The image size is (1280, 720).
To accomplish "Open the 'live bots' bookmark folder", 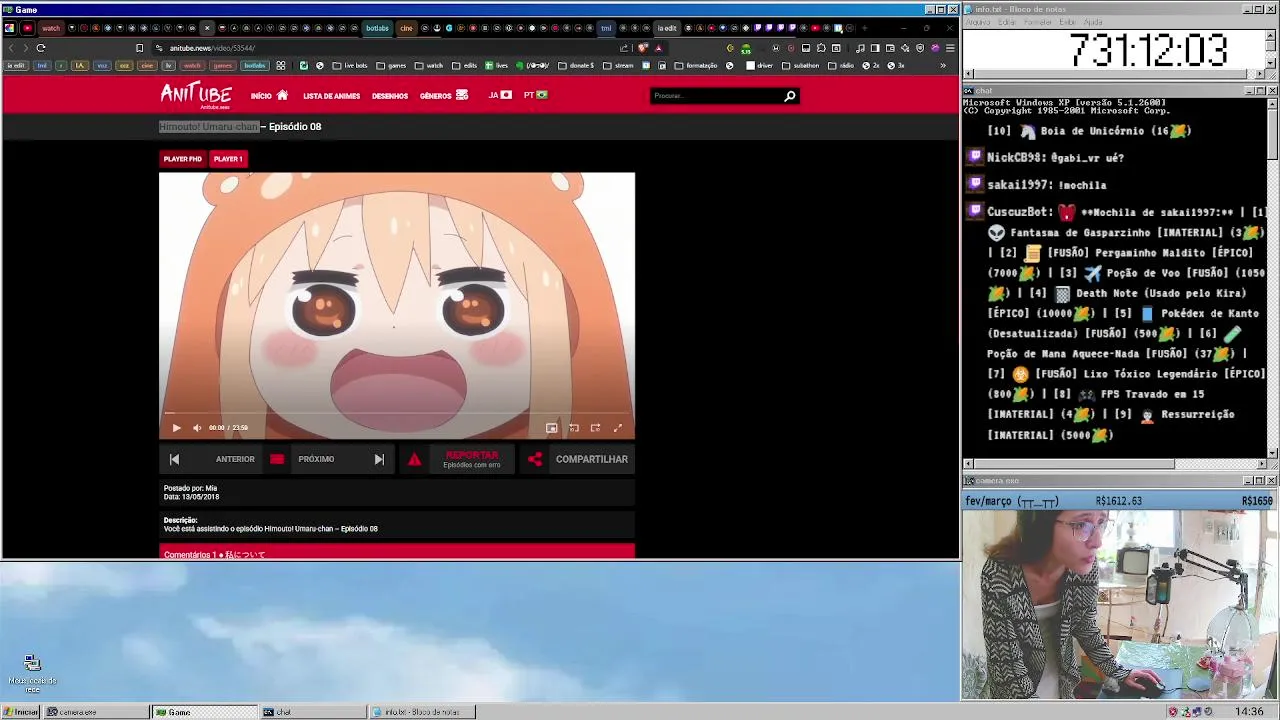I will 350,66.
